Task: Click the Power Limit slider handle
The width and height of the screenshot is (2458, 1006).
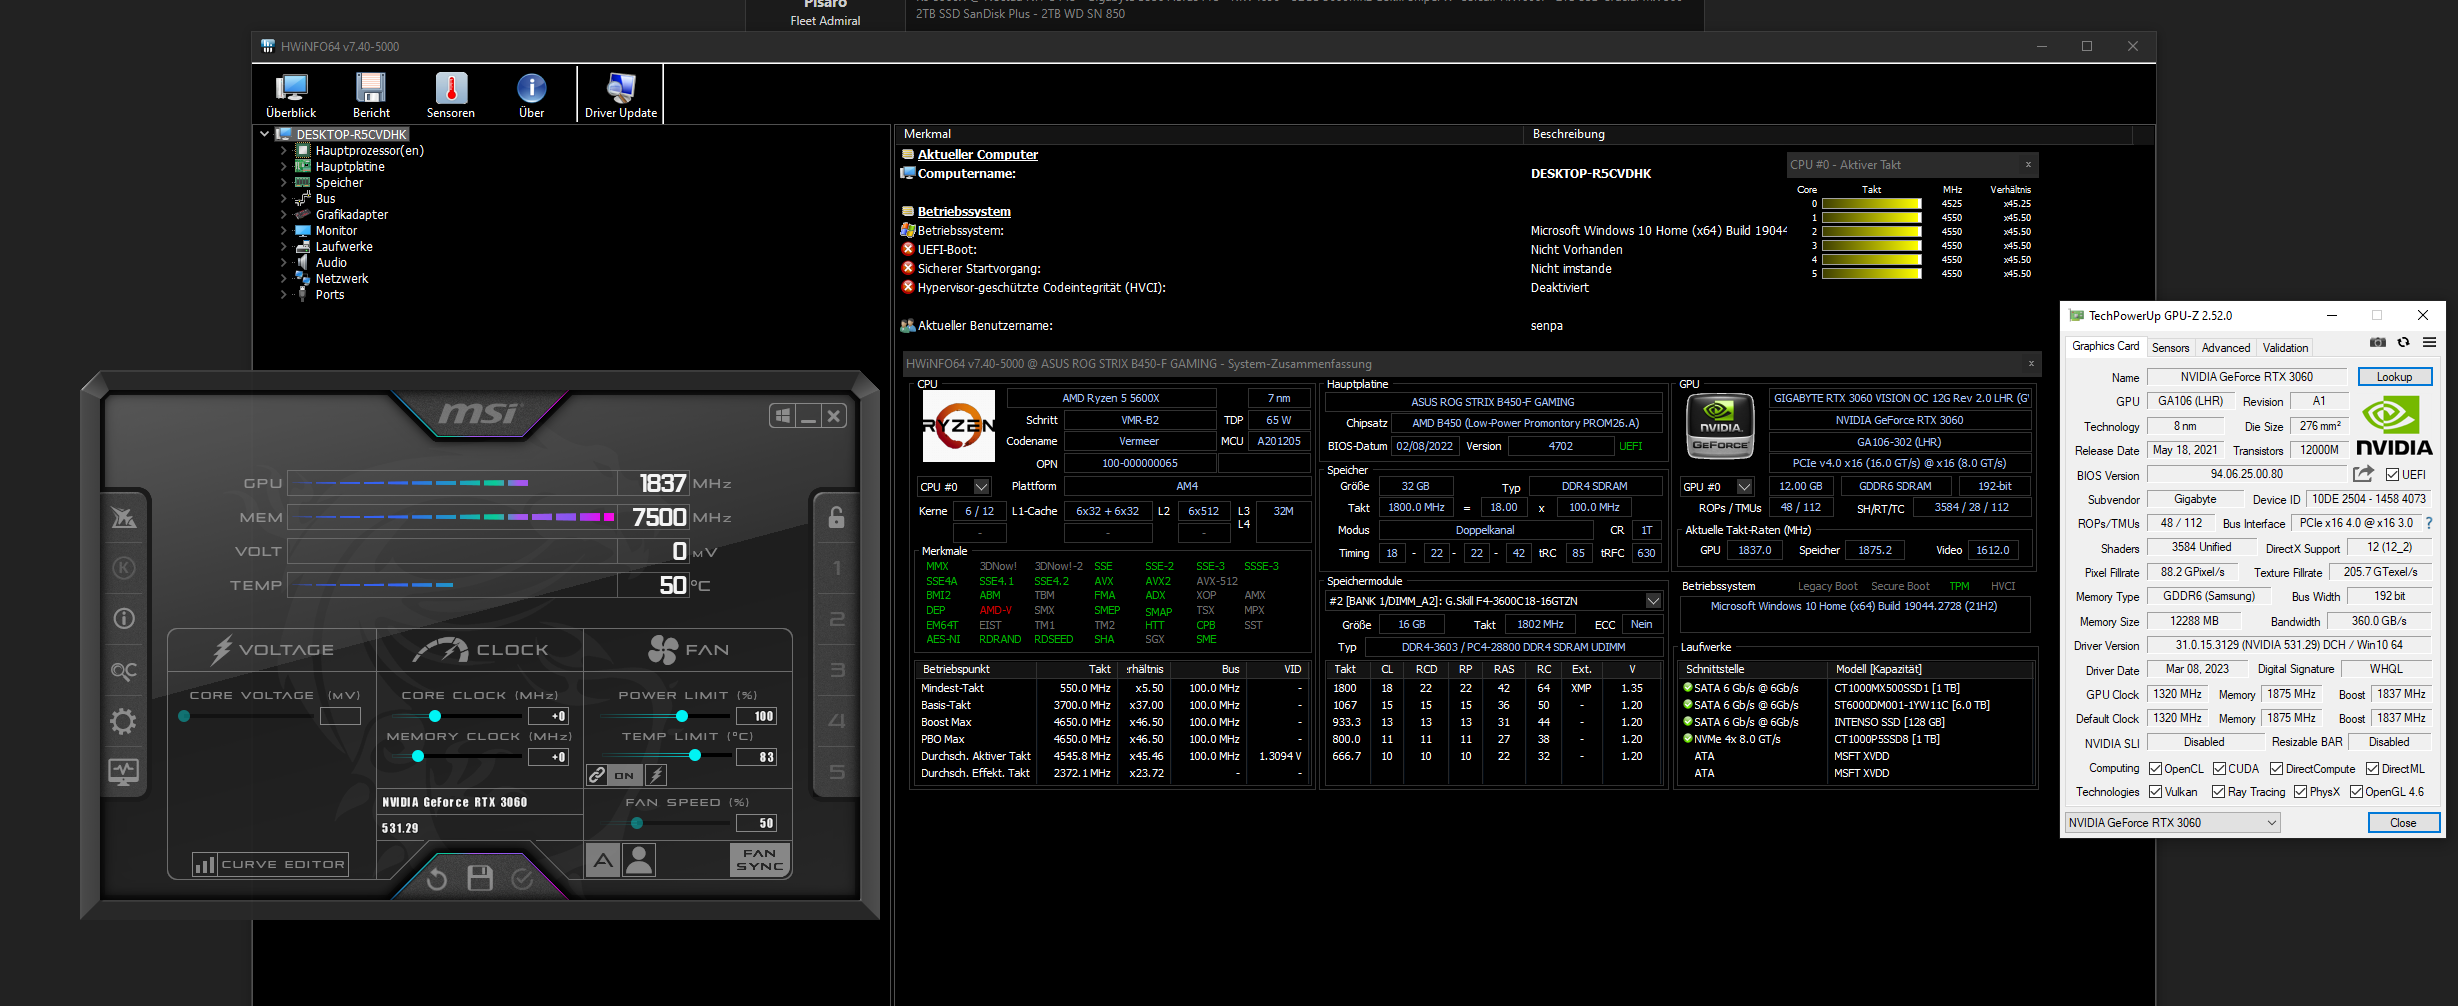Action: [682, 716]
